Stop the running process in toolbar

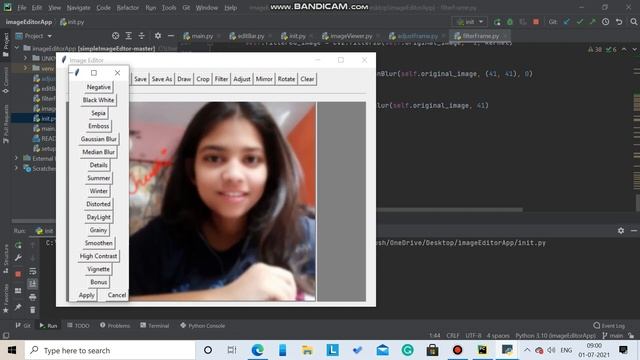(x=536, y=22)
